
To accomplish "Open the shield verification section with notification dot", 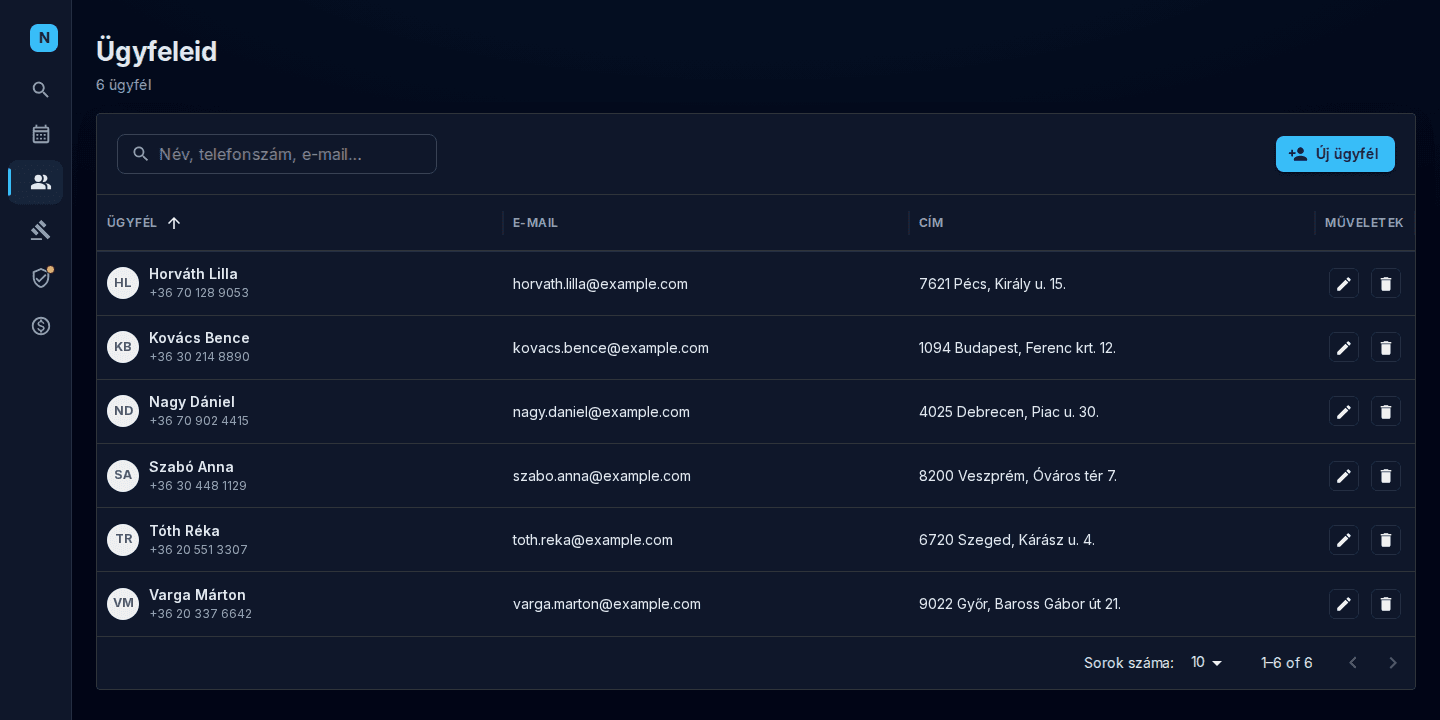I will [x=41, y=278].
